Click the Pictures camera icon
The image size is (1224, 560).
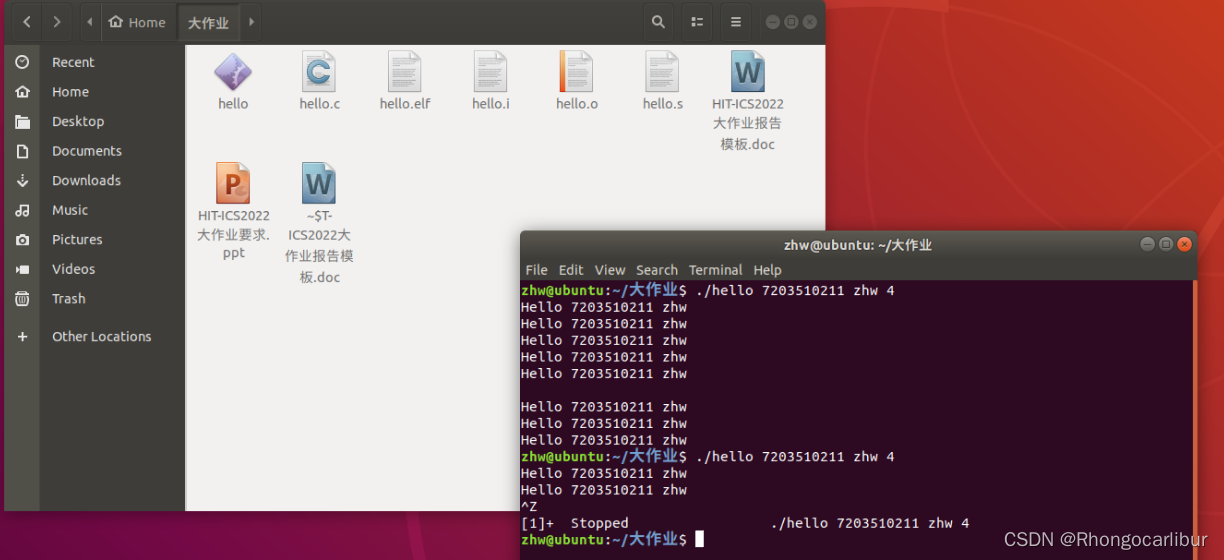(22, 240)
